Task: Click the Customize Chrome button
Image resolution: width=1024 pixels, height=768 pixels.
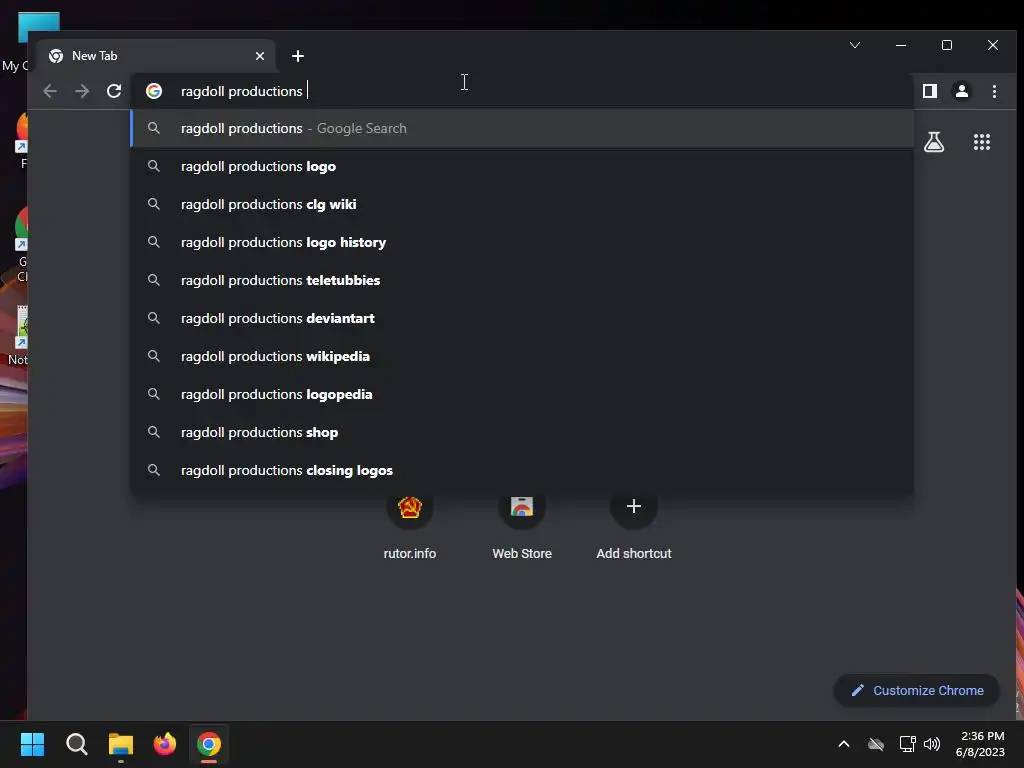Action: pyautogui.click(x=917, y=690)
